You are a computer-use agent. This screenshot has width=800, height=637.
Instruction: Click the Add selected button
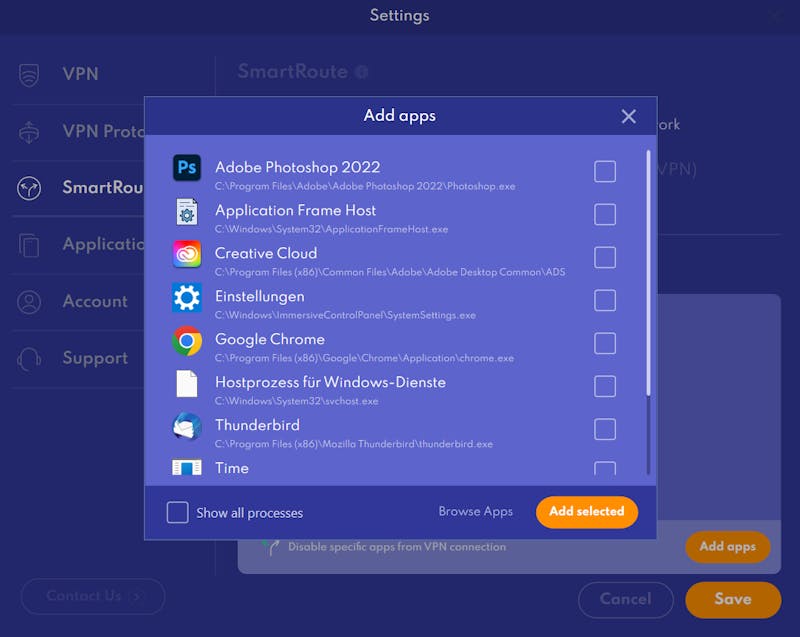pyautogui.click(x=587, y=512)
